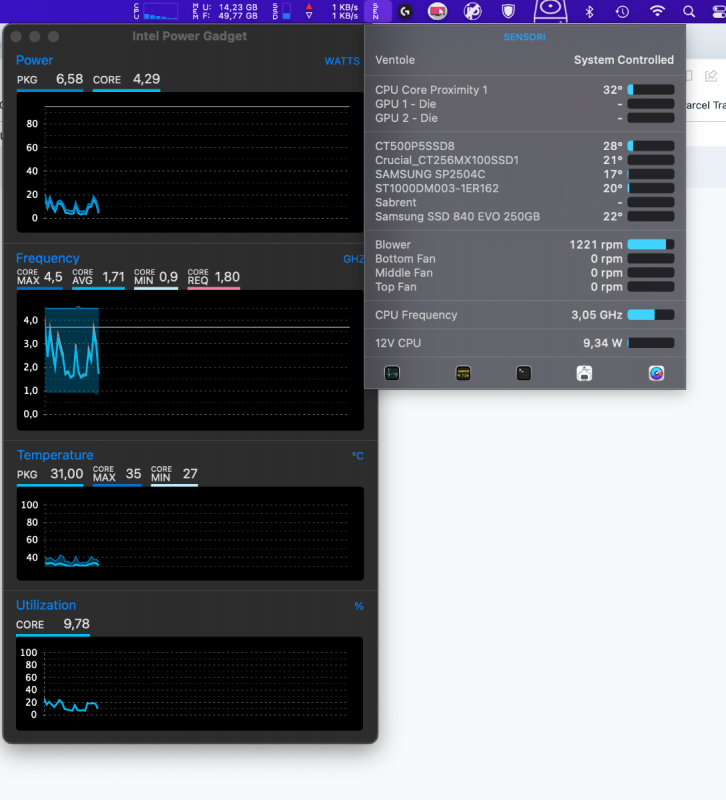Click the share icon in the background window
The image size is (726, 800).
coord(711,77)
